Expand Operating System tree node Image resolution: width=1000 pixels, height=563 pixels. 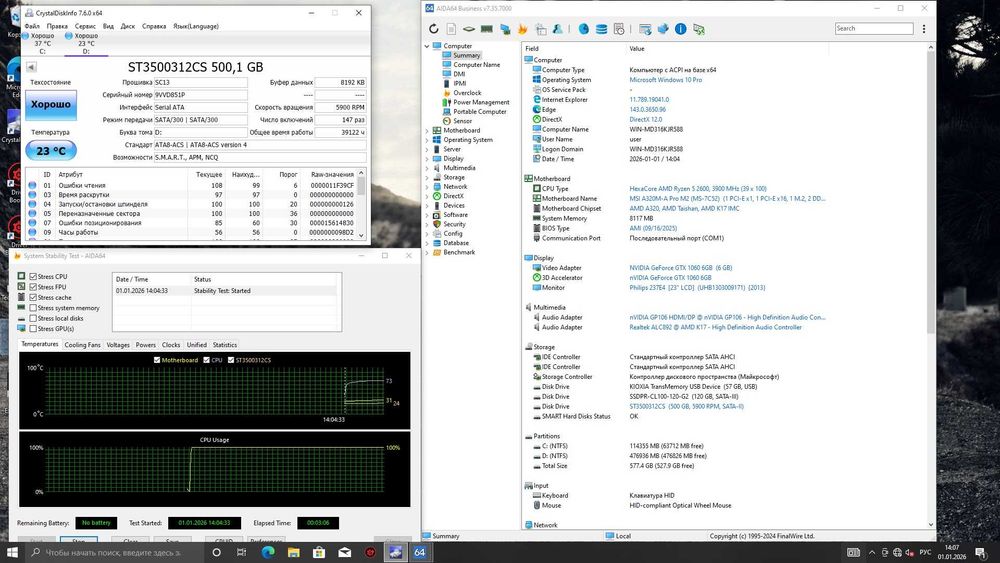pos(427,140)
